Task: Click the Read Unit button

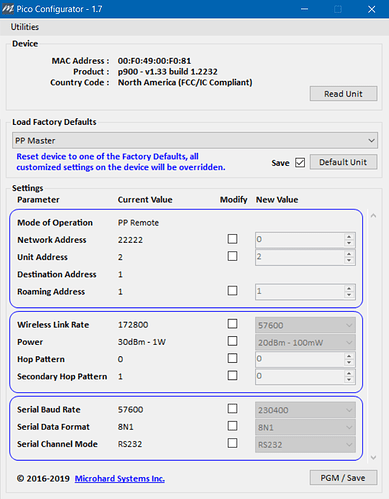Action: click(x=343, y=94)
